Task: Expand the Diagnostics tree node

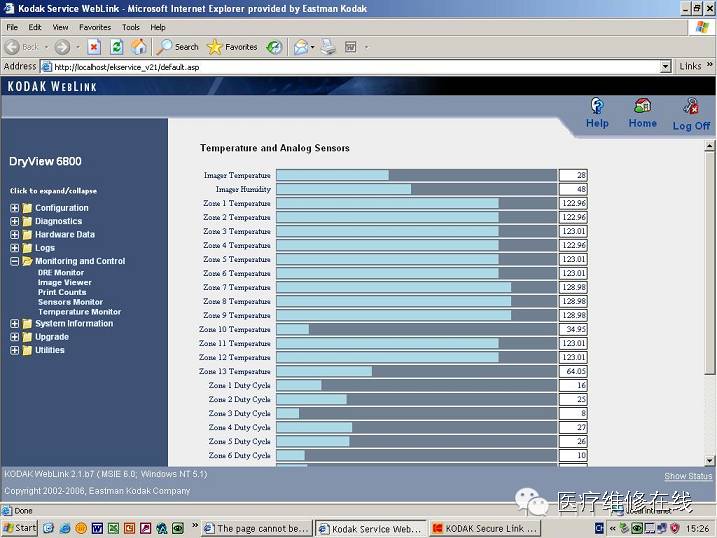Action: point(15,221)
